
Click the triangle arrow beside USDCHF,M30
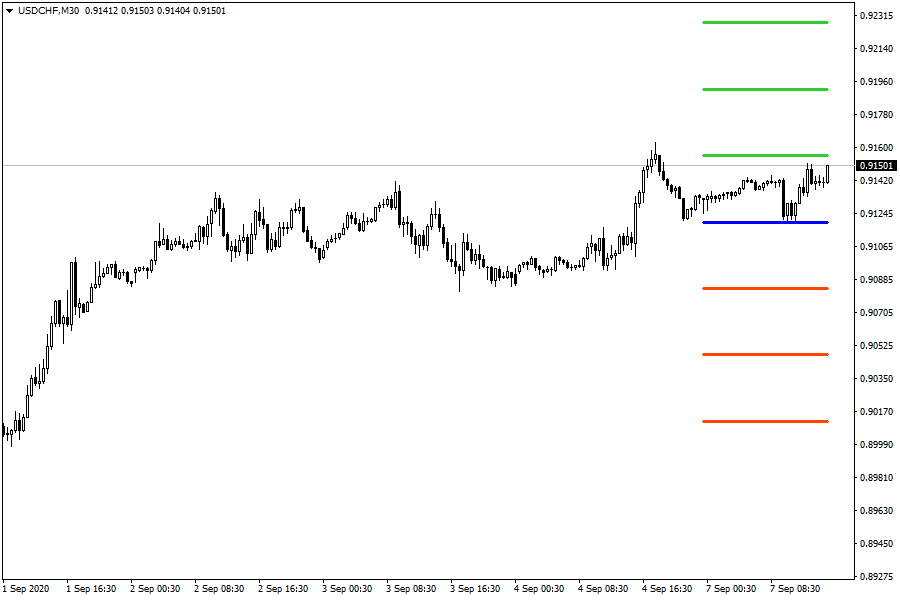(9, 10)
